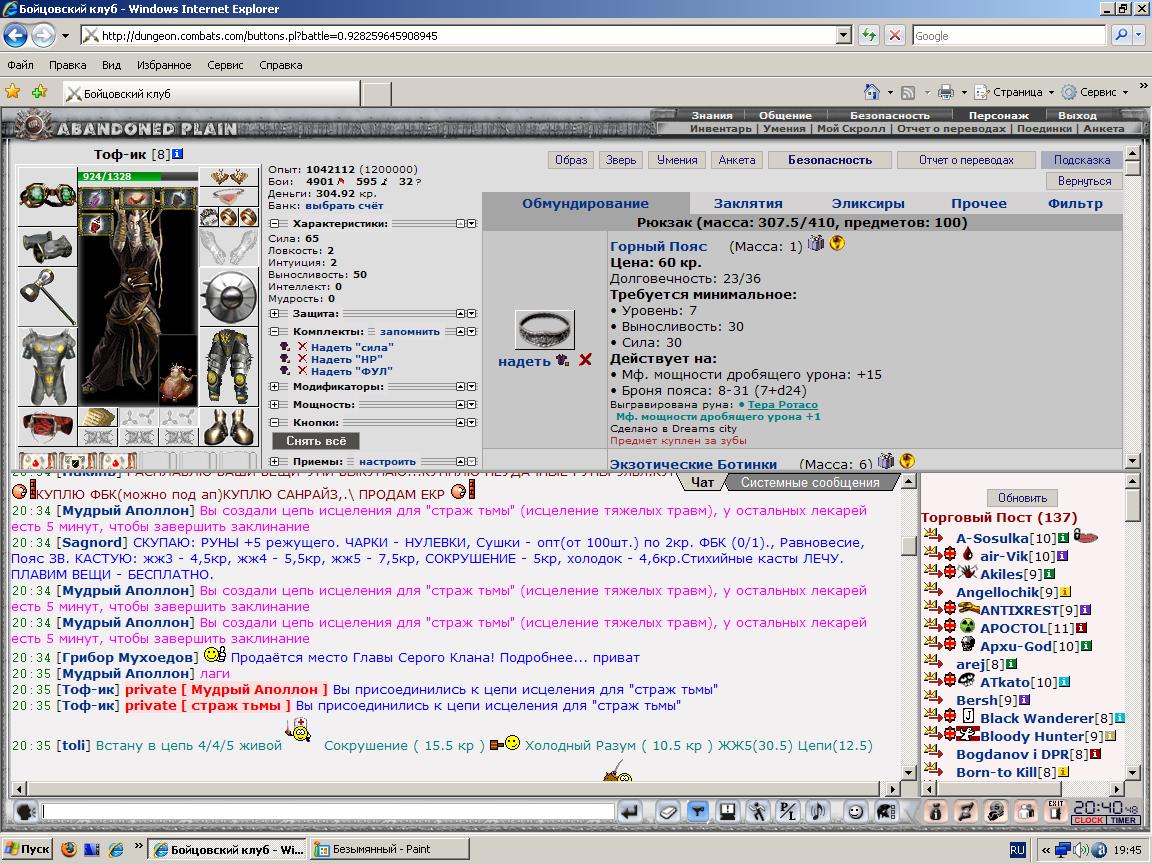This screenshot has width=1152, height=864.
Task: Toggle the chat sound icon
Action: pos(817,811)
